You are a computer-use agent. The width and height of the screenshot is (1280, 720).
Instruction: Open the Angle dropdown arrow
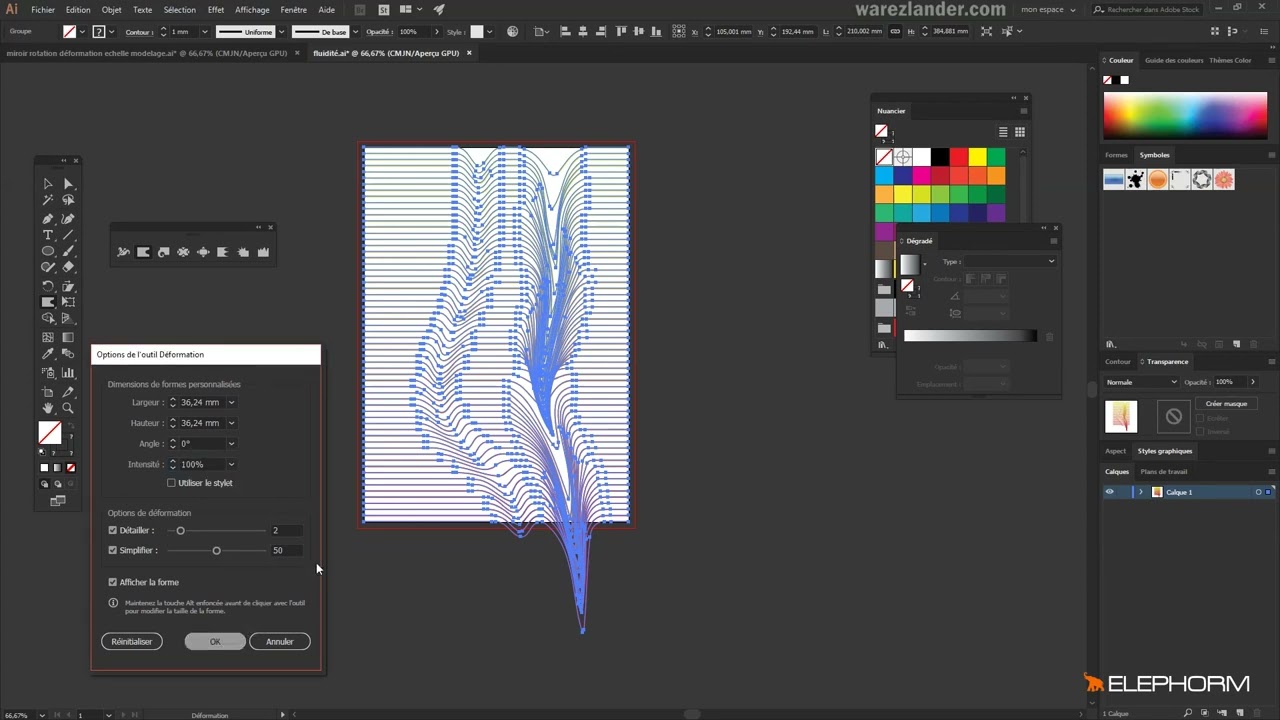pyautogui.click(x=231, y=444)
